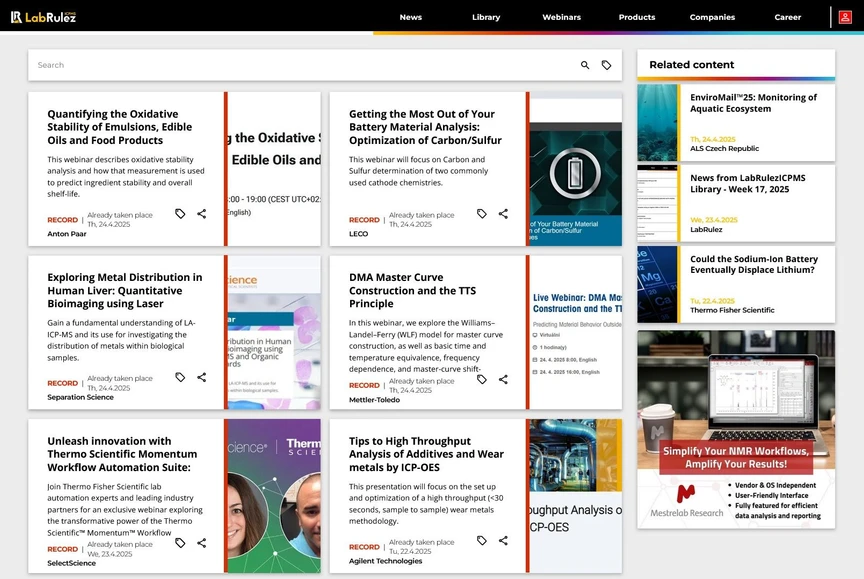Screen dimensions: 864x579
Task: Click the Anton Paar company name
Action: 67,234
